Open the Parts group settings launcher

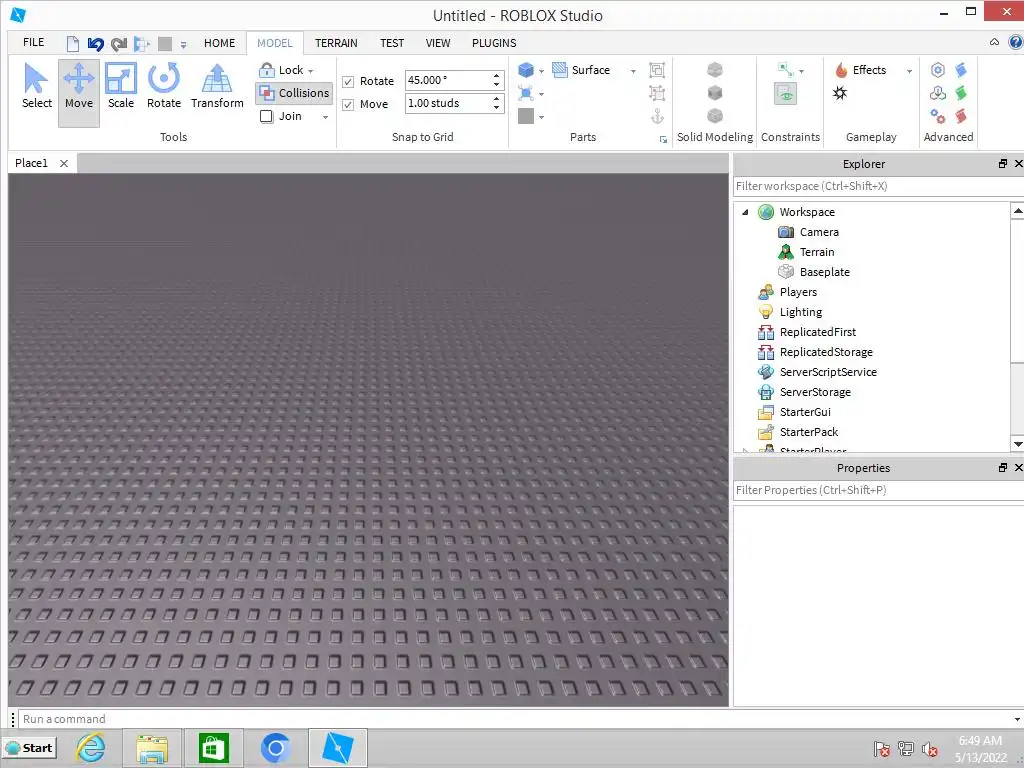click(663, 139)
